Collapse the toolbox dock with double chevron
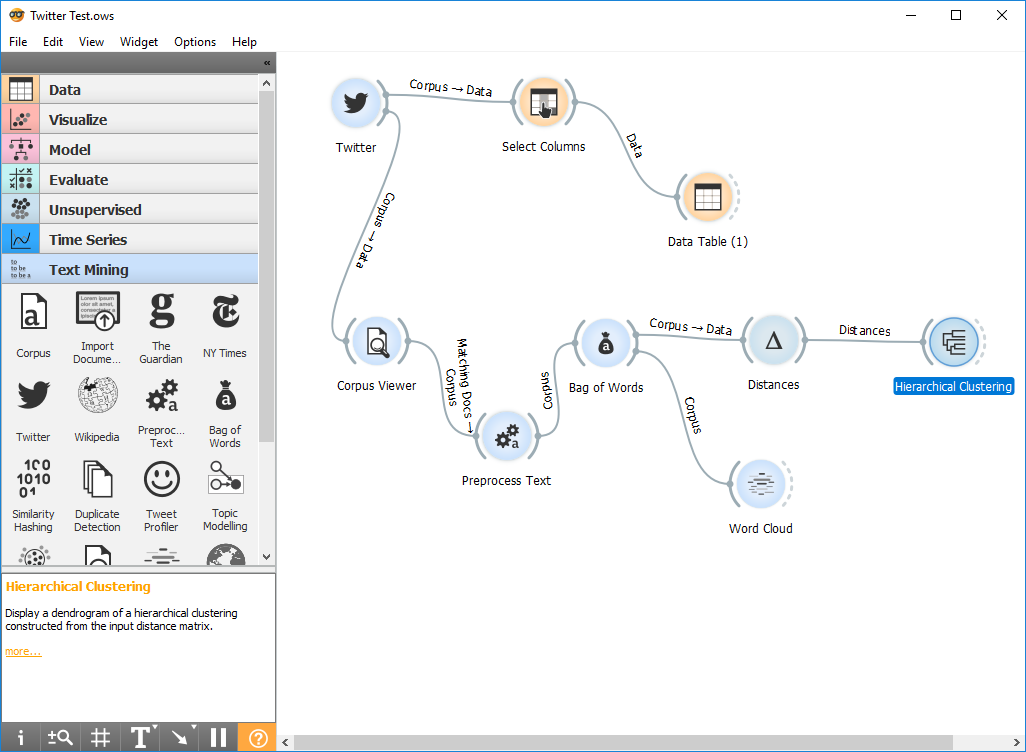Image resolution: width=1026 pixels, height=752 pixels. (x=267, y=63)
